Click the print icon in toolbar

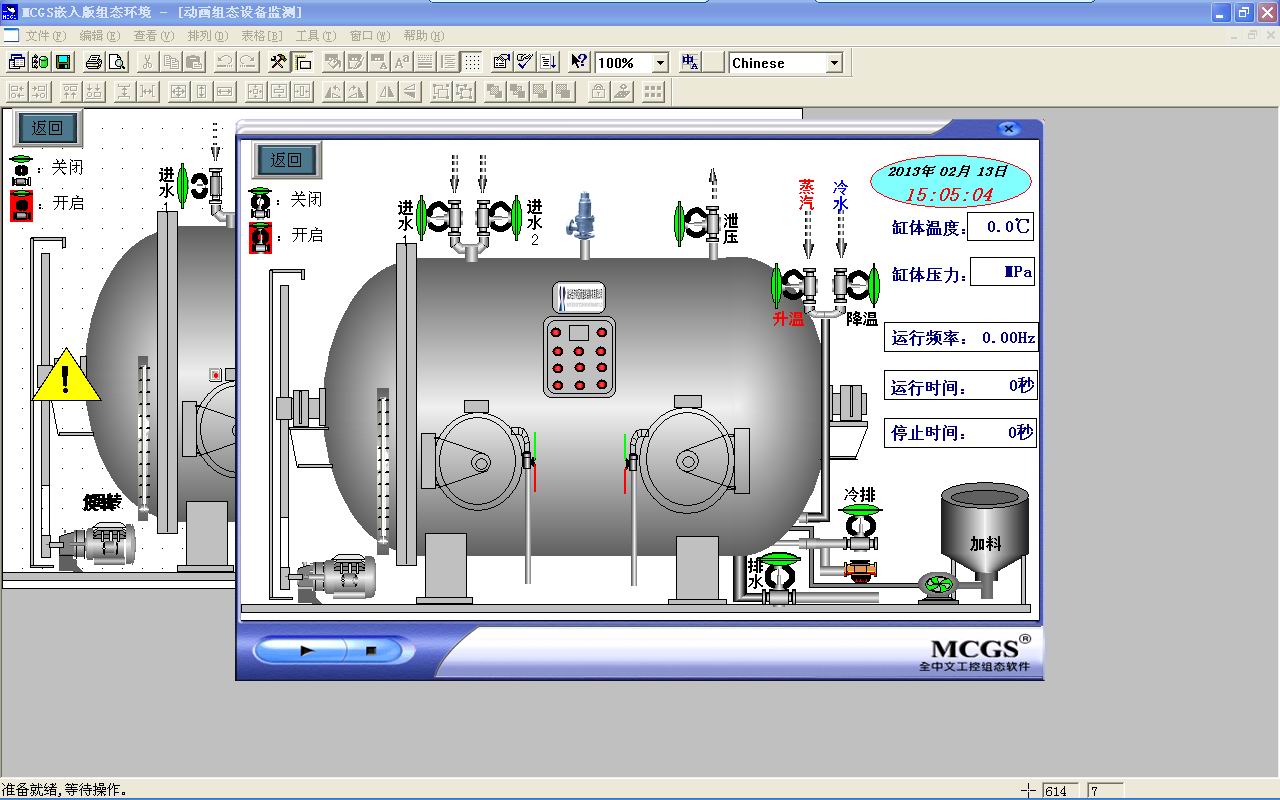pyautogui.click(x=94, y=62)
